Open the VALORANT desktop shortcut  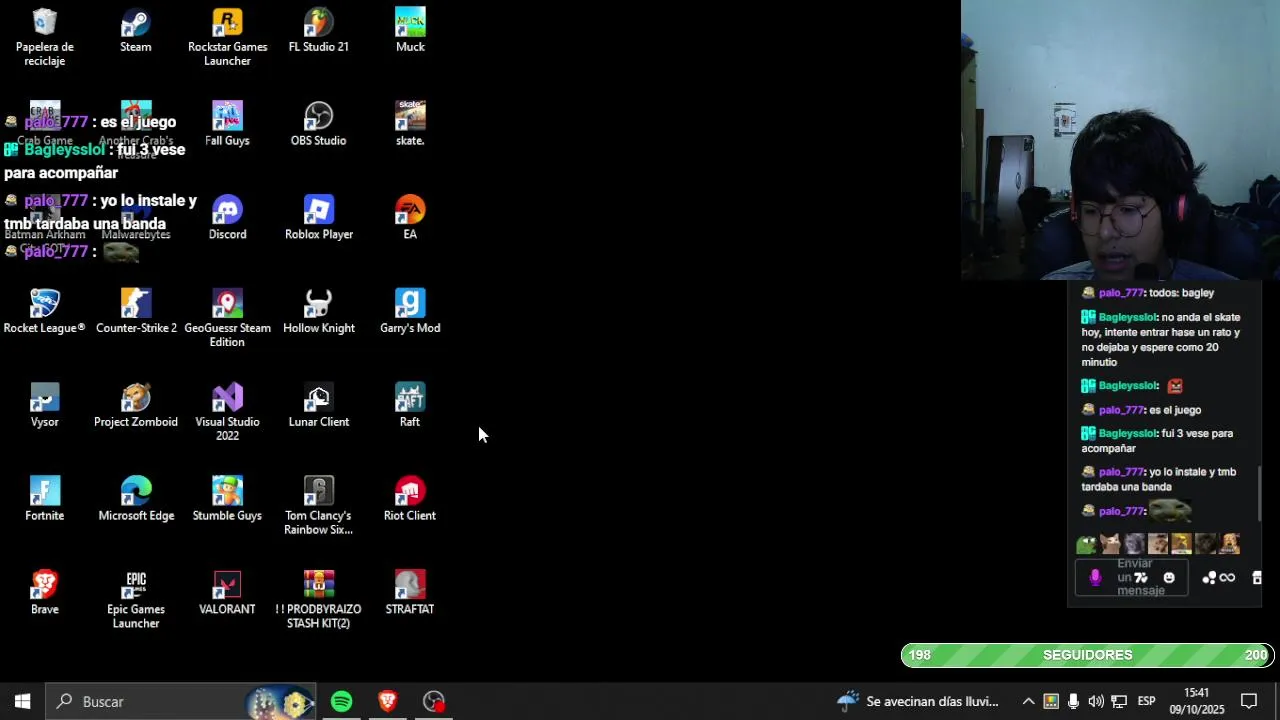click(x=227, y=594)
